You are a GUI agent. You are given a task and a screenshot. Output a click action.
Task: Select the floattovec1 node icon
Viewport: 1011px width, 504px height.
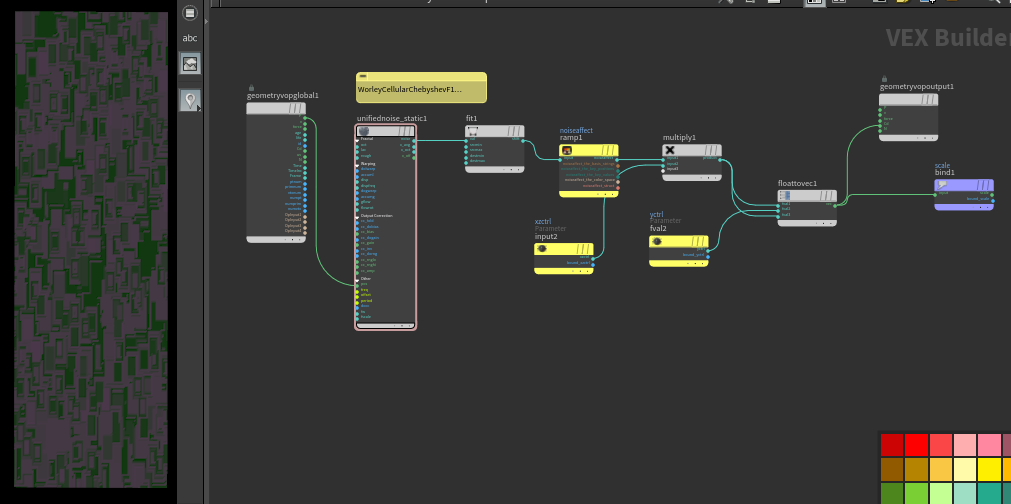[x=786, y=195]
